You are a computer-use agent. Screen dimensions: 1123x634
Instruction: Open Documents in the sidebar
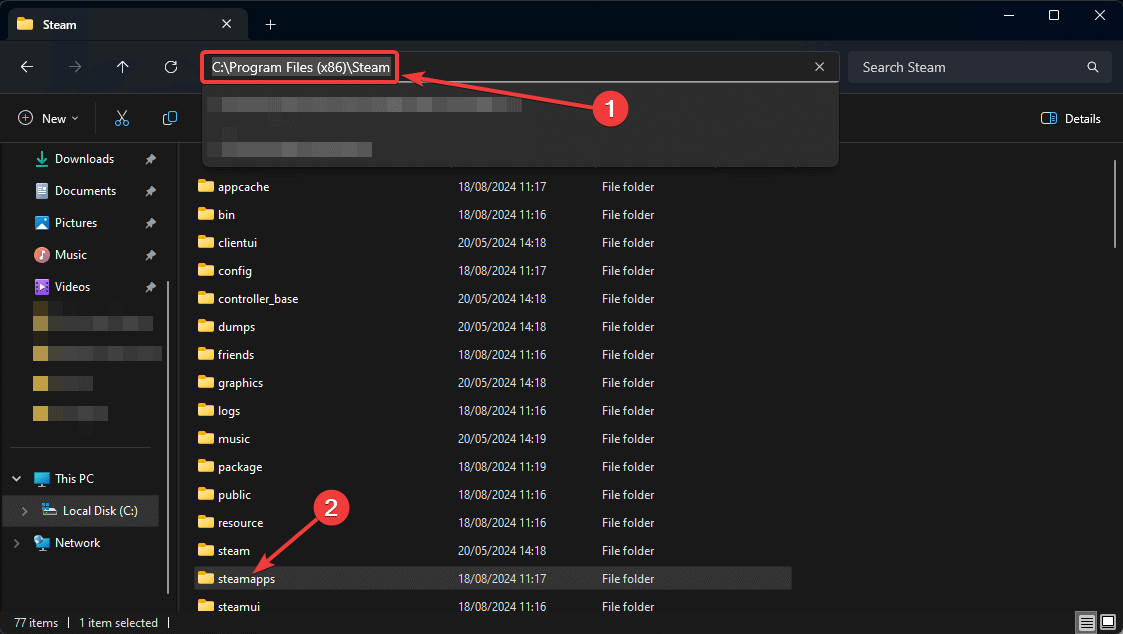[x=85, y=191]
